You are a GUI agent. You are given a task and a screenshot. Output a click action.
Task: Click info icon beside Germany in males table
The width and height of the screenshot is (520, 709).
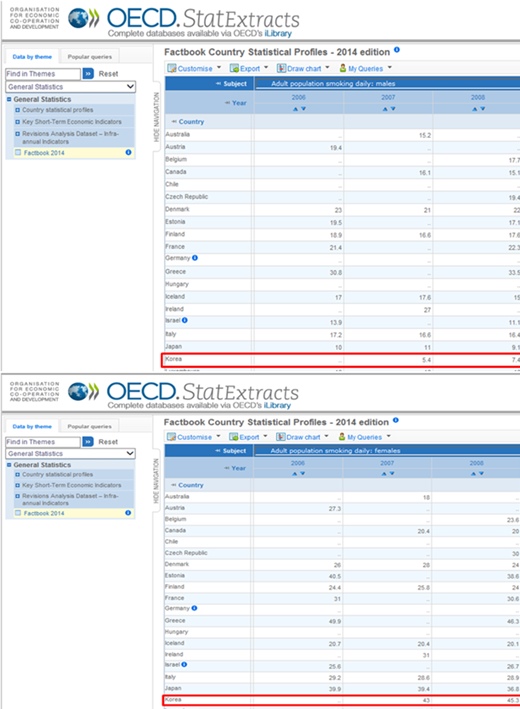click(195, 258)
